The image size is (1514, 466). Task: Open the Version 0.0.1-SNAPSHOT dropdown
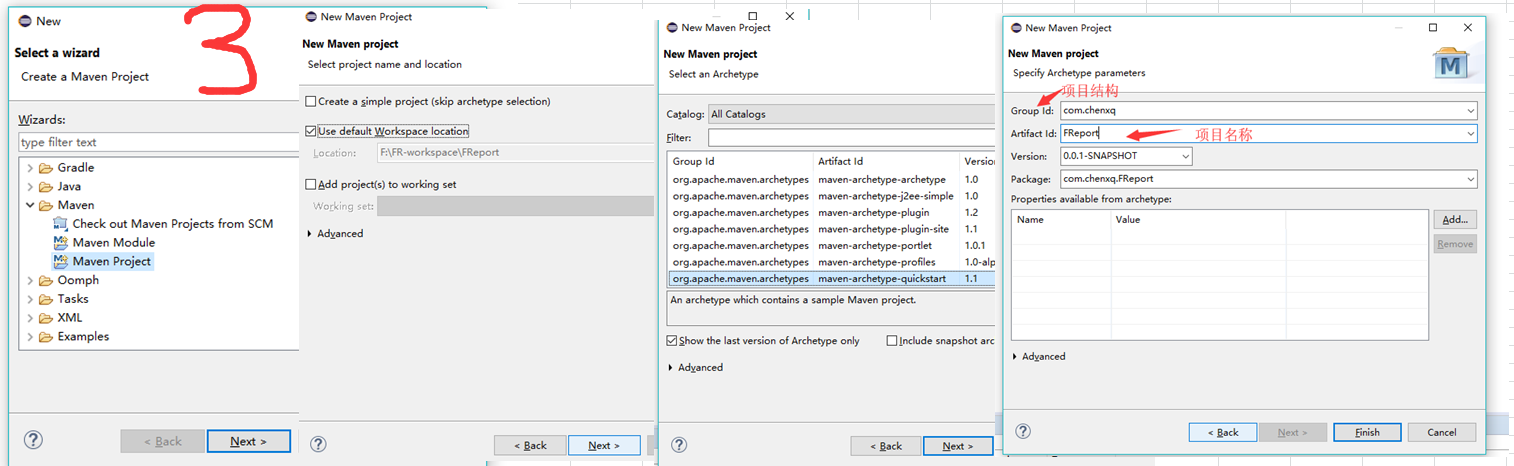point(1185,157)
